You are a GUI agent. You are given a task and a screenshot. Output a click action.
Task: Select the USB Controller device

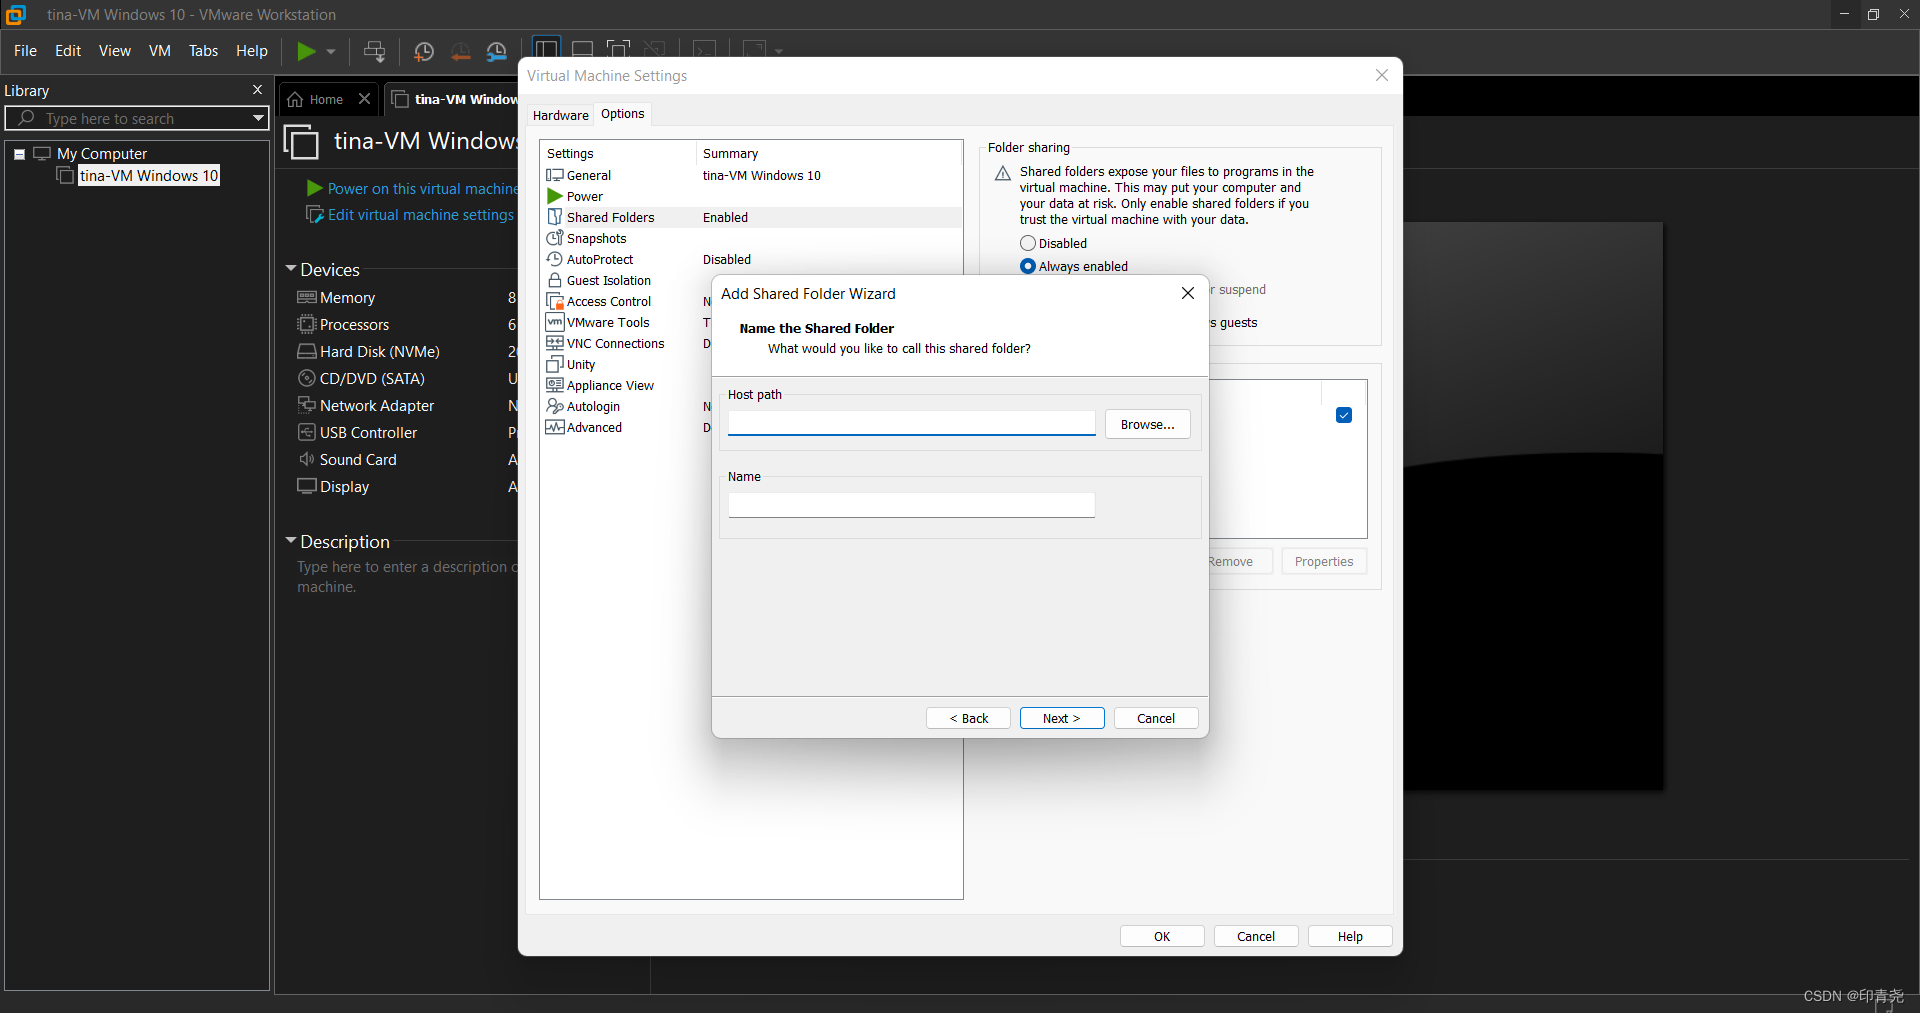pyautogui.click(x=368, y=433)
